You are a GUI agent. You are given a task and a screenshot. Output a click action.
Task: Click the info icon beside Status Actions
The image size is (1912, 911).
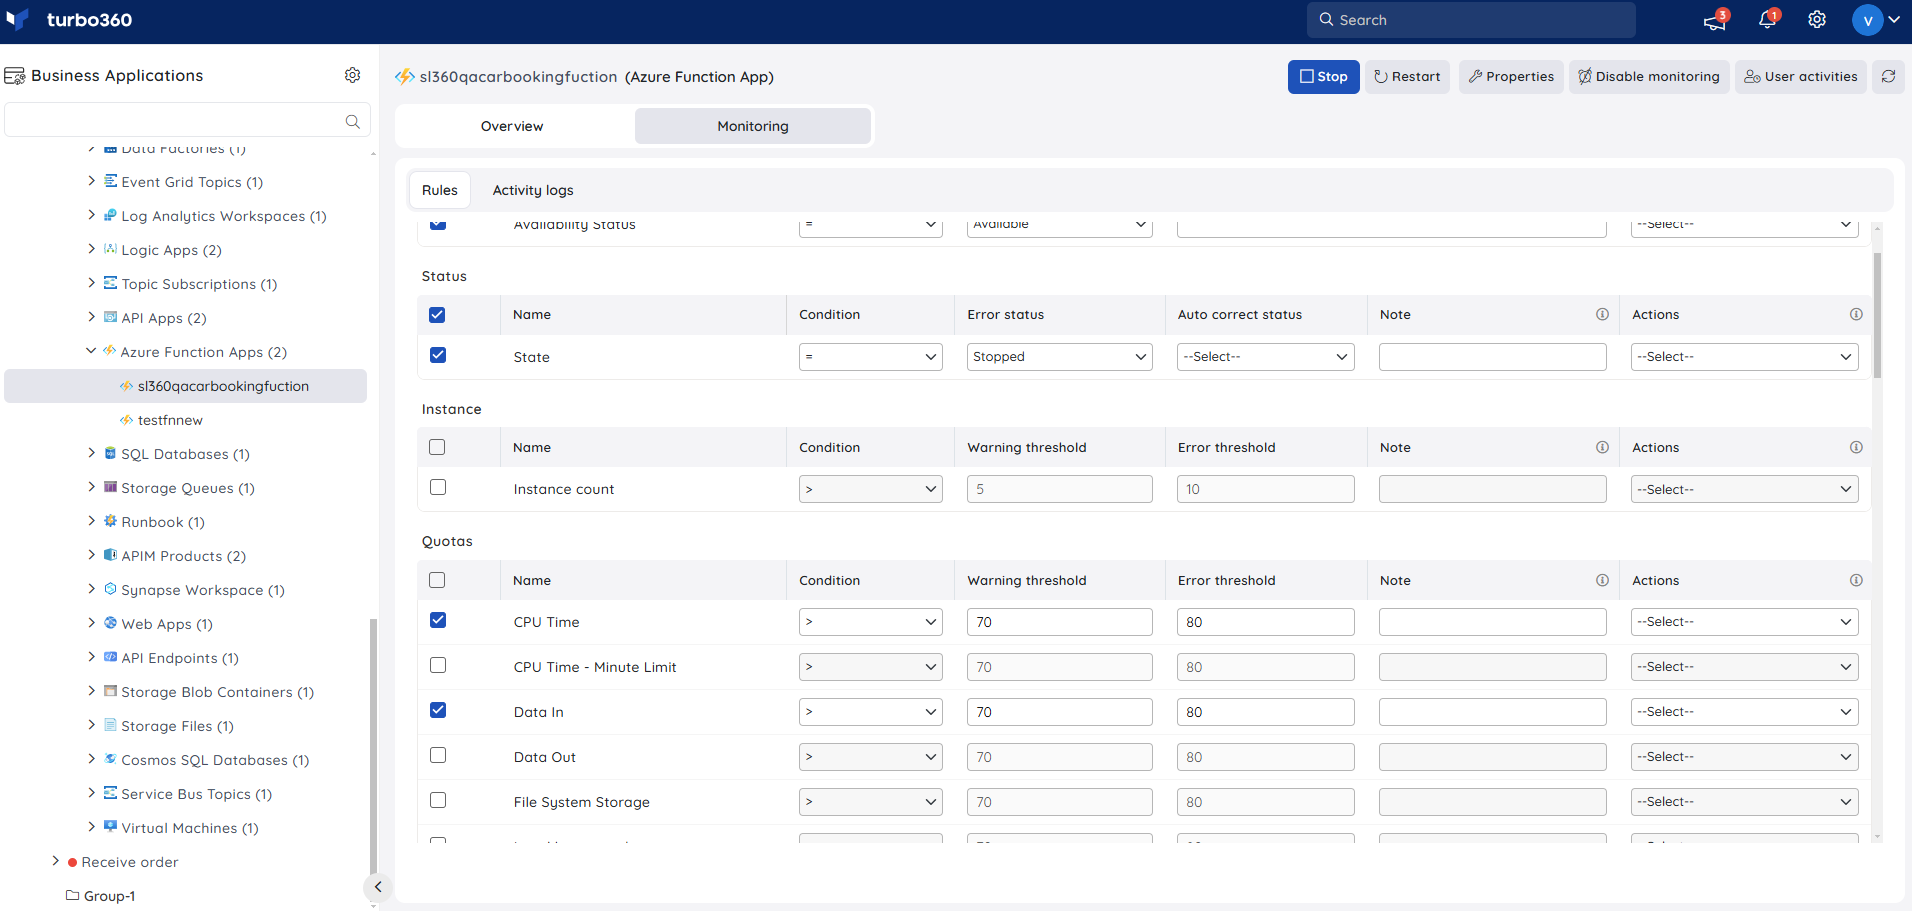1856,314
